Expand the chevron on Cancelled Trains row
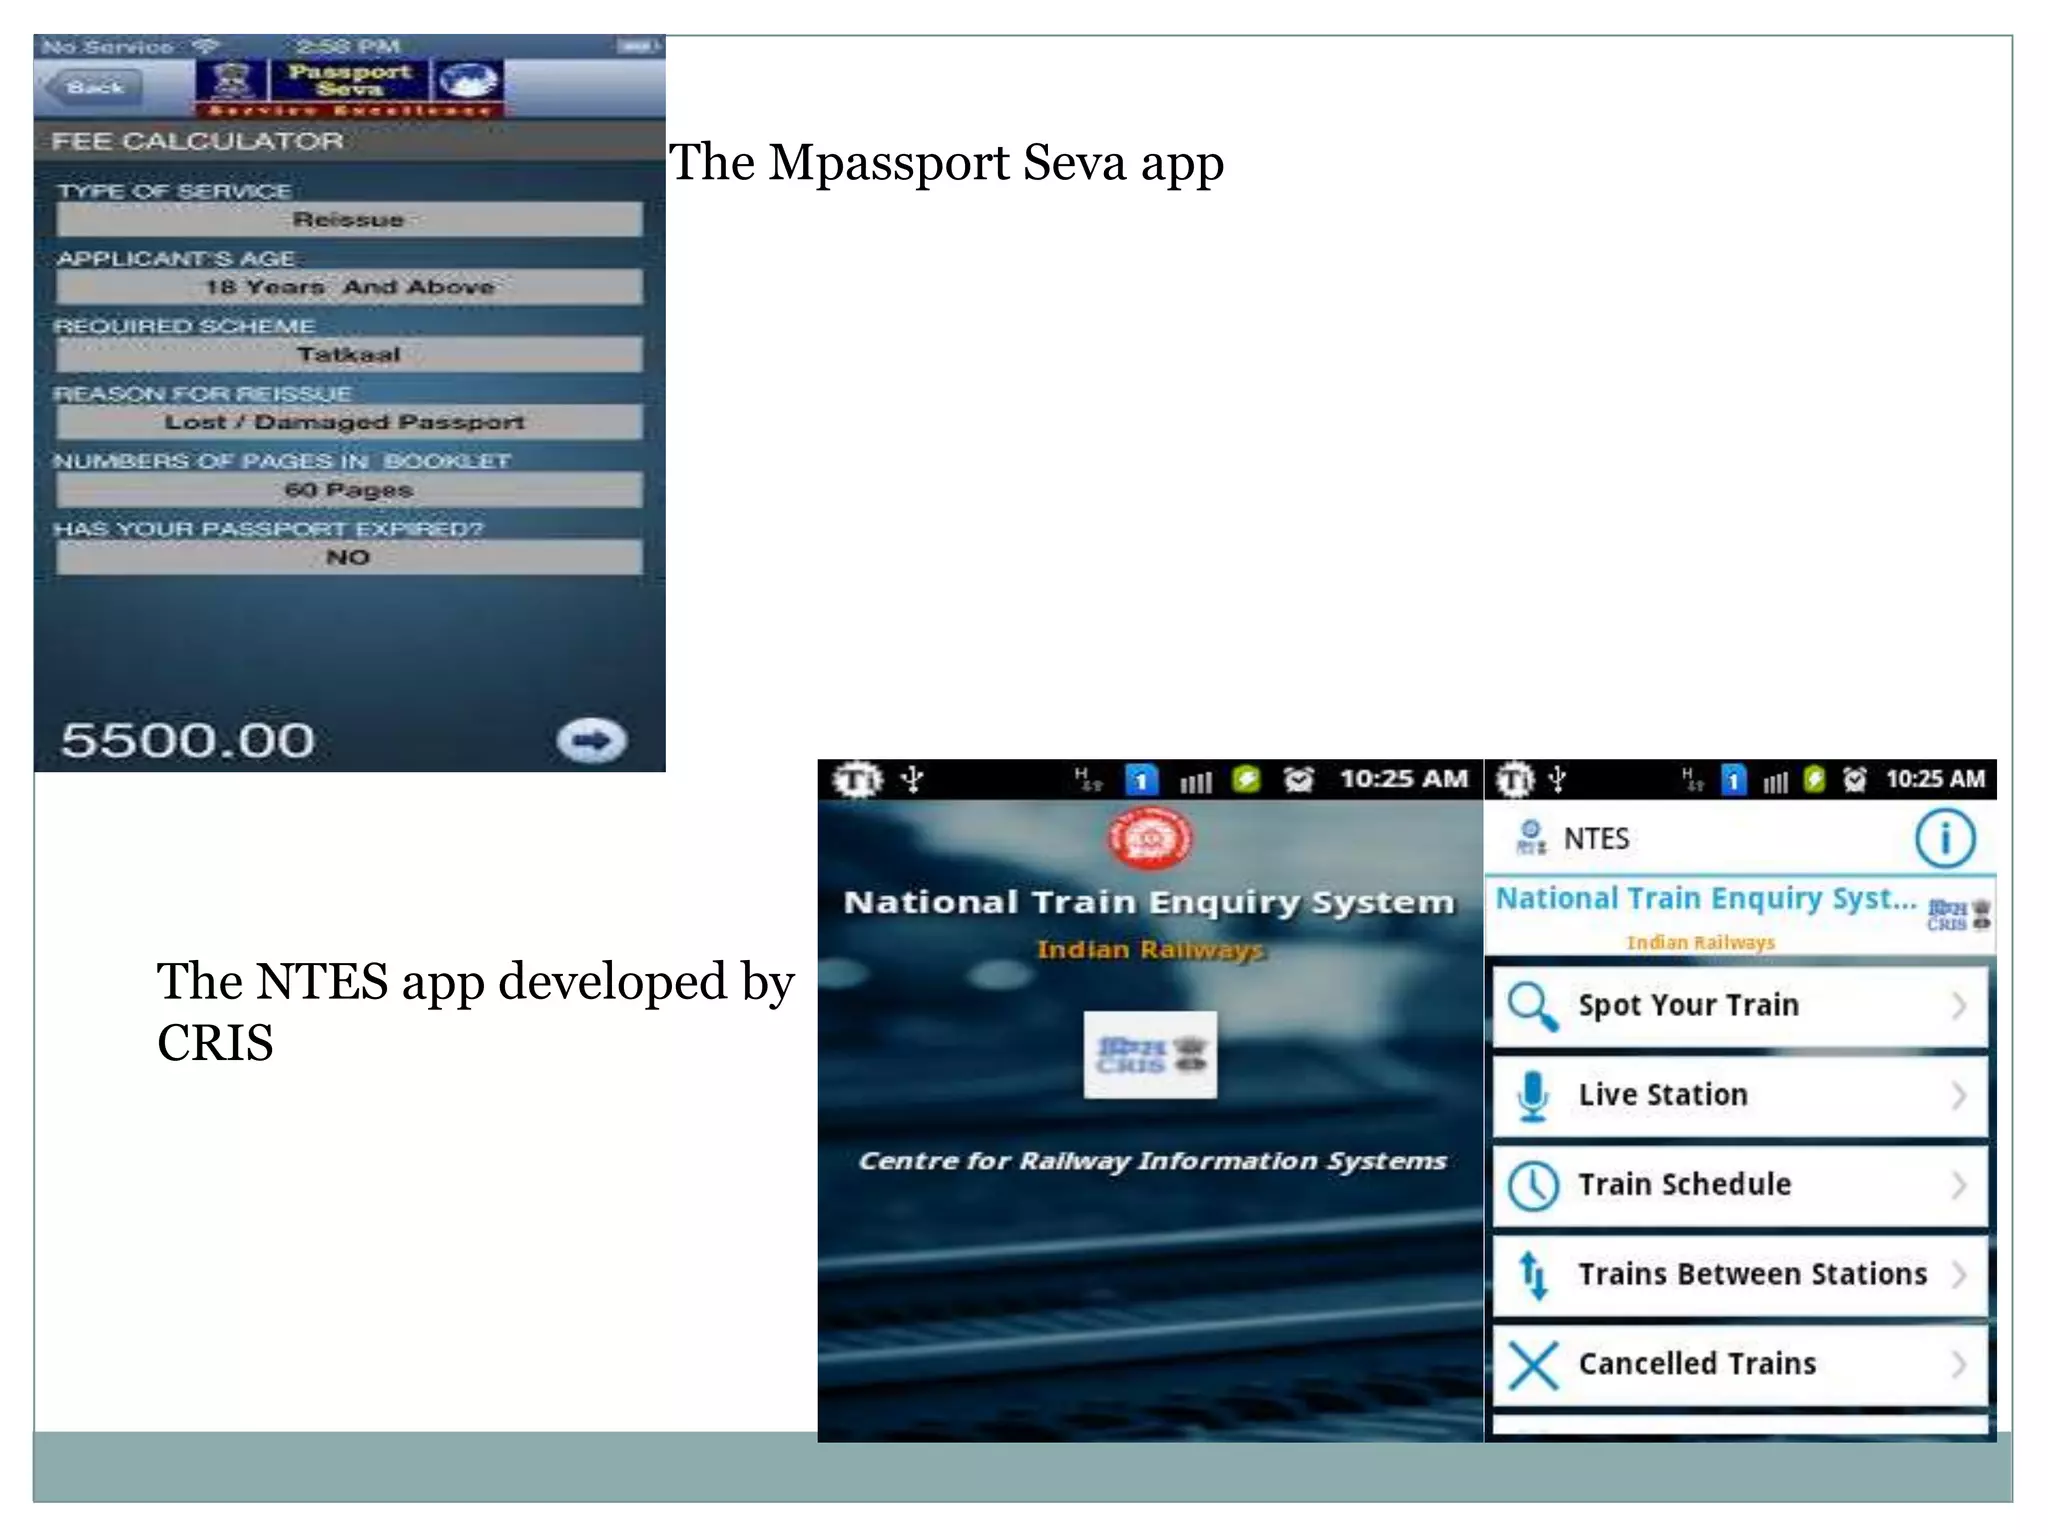The image size is (2048, 1536). point(1958,1365)
